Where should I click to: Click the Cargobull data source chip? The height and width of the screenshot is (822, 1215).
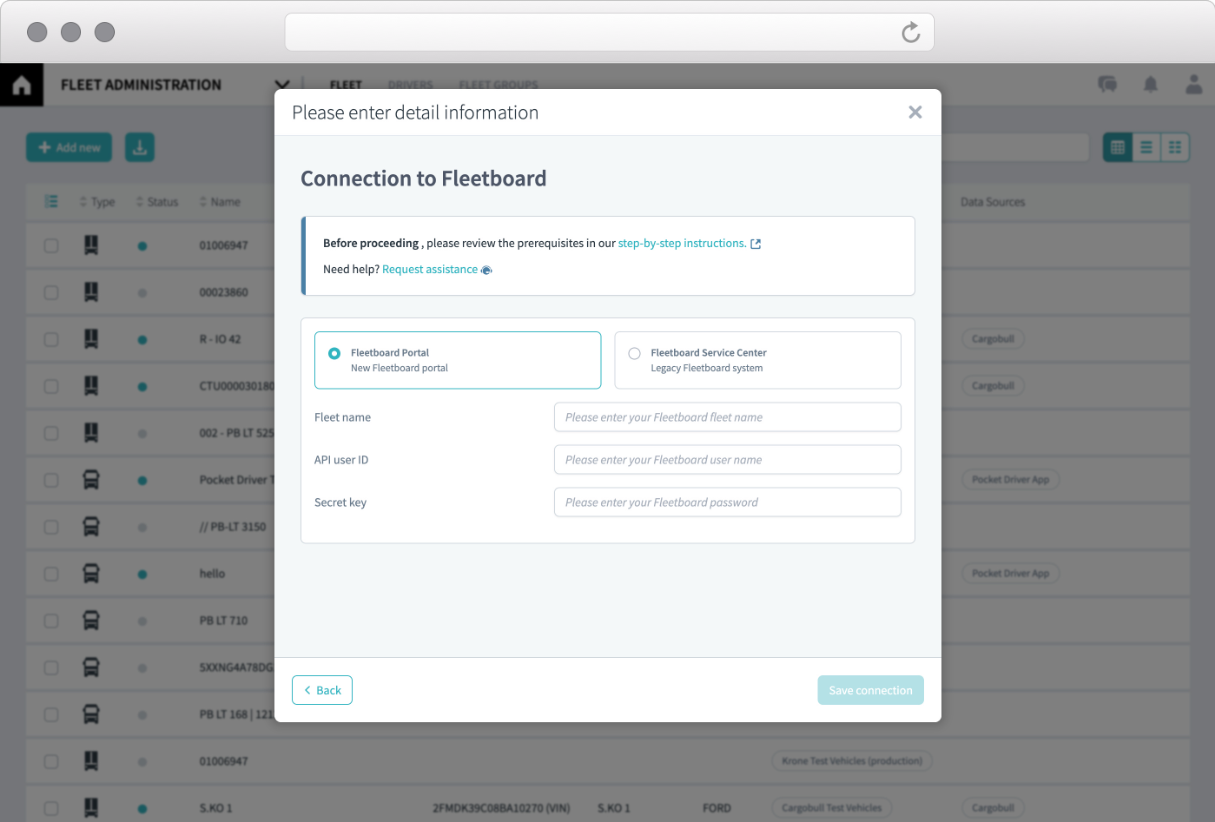click(993, 340)
